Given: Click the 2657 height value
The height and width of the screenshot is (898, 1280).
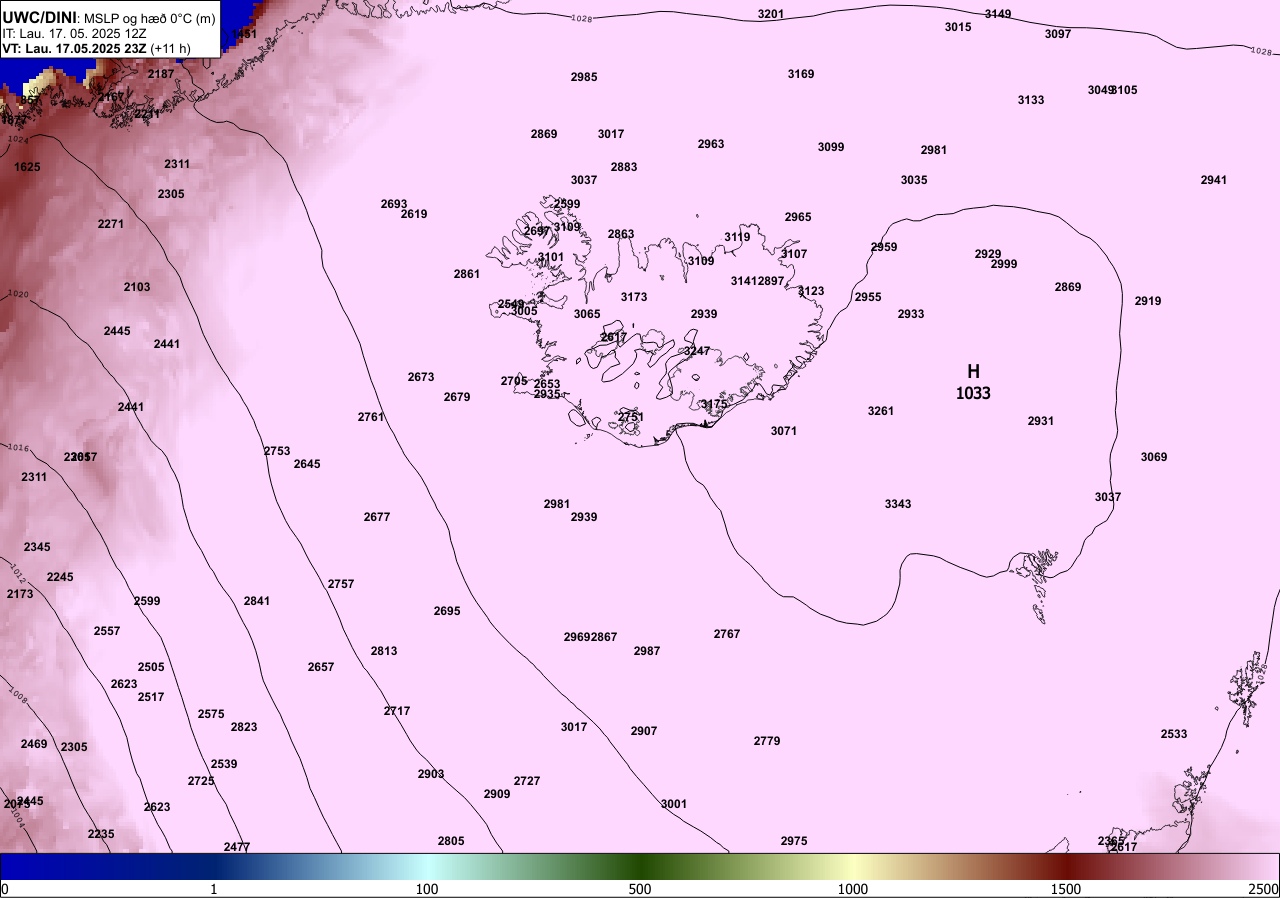Looking at the screenshot, I should (321, 667).
